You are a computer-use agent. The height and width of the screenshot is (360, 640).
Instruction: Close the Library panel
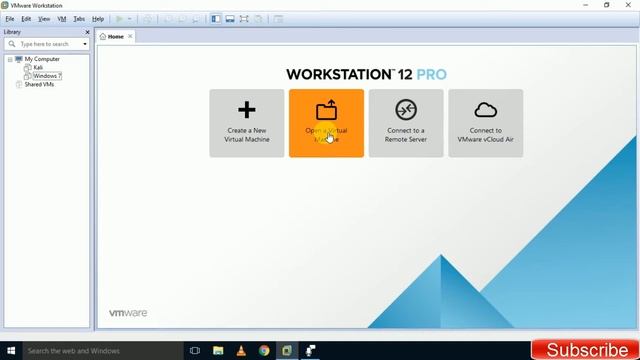[87, 32]
